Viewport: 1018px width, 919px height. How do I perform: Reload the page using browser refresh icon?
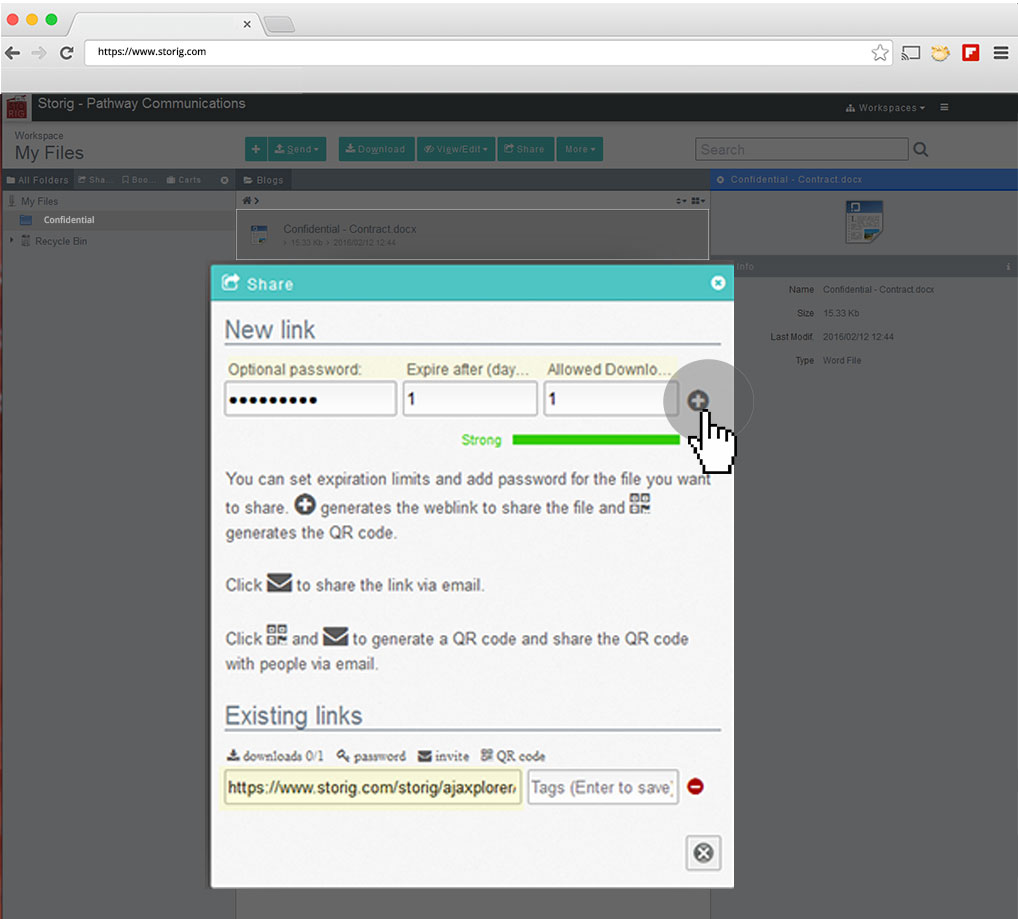(x=67, y=53)
